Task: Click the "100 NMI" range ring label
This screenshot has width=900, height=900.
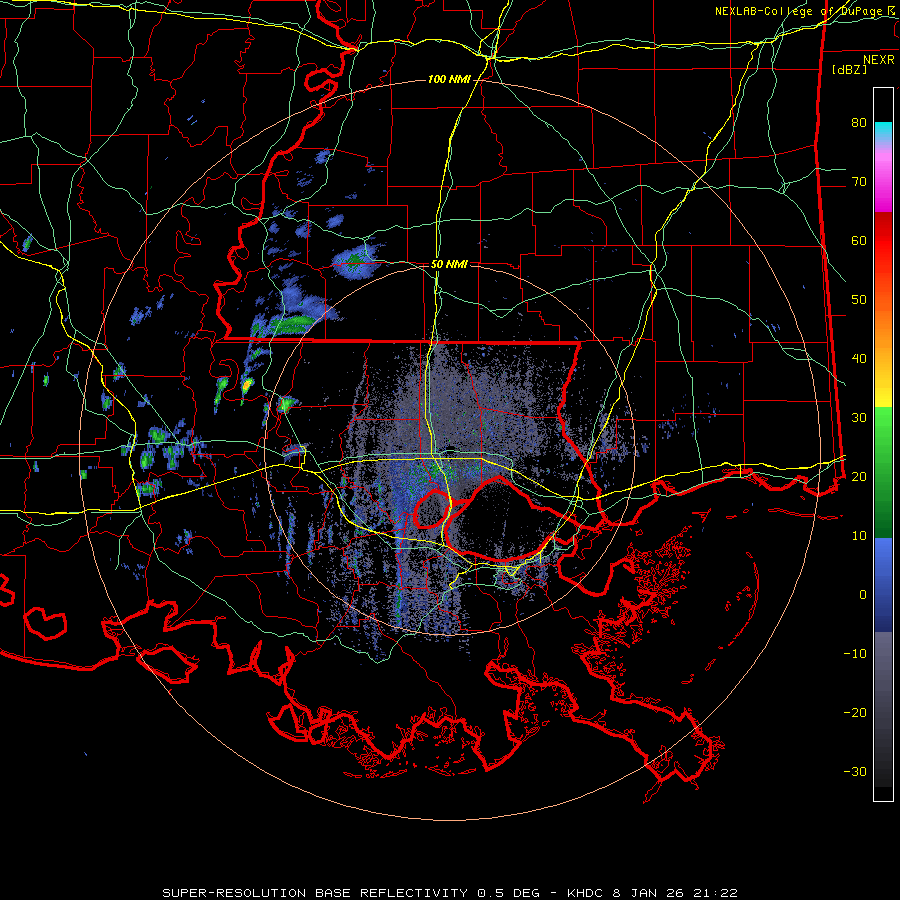Action: (x=449, y=79)
